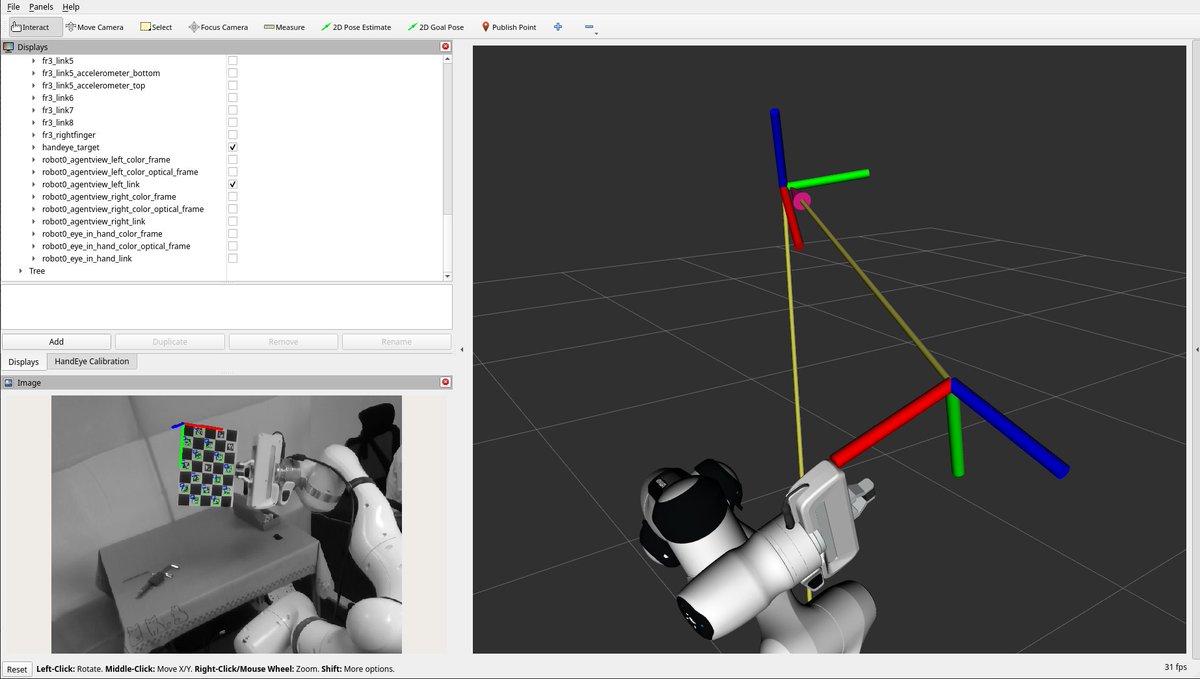This screenshot has width=1200, height=679.
Task: Select the 2D Goal Pose tool
Action: coord(436,27)
